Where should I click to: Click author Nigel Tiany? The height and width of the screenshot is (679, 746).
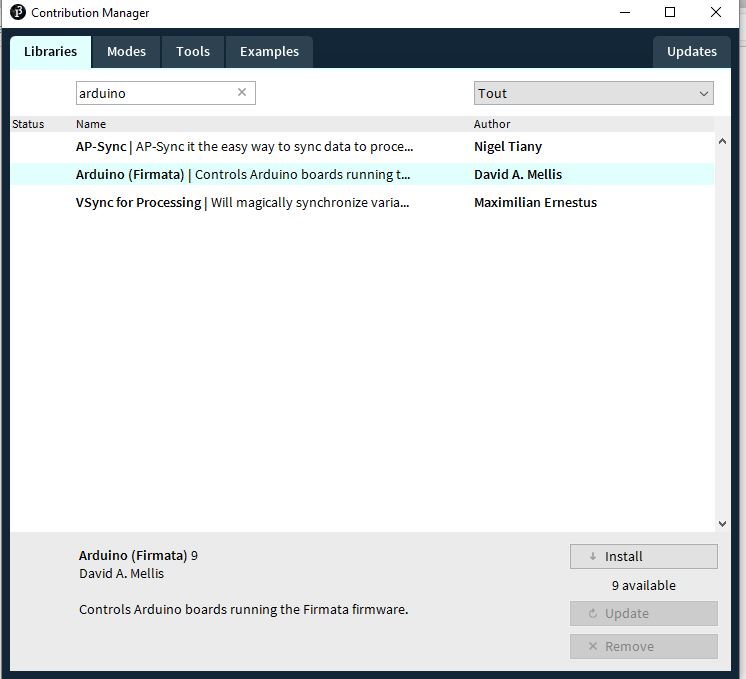pyautogui.click(x=508, y=147)
